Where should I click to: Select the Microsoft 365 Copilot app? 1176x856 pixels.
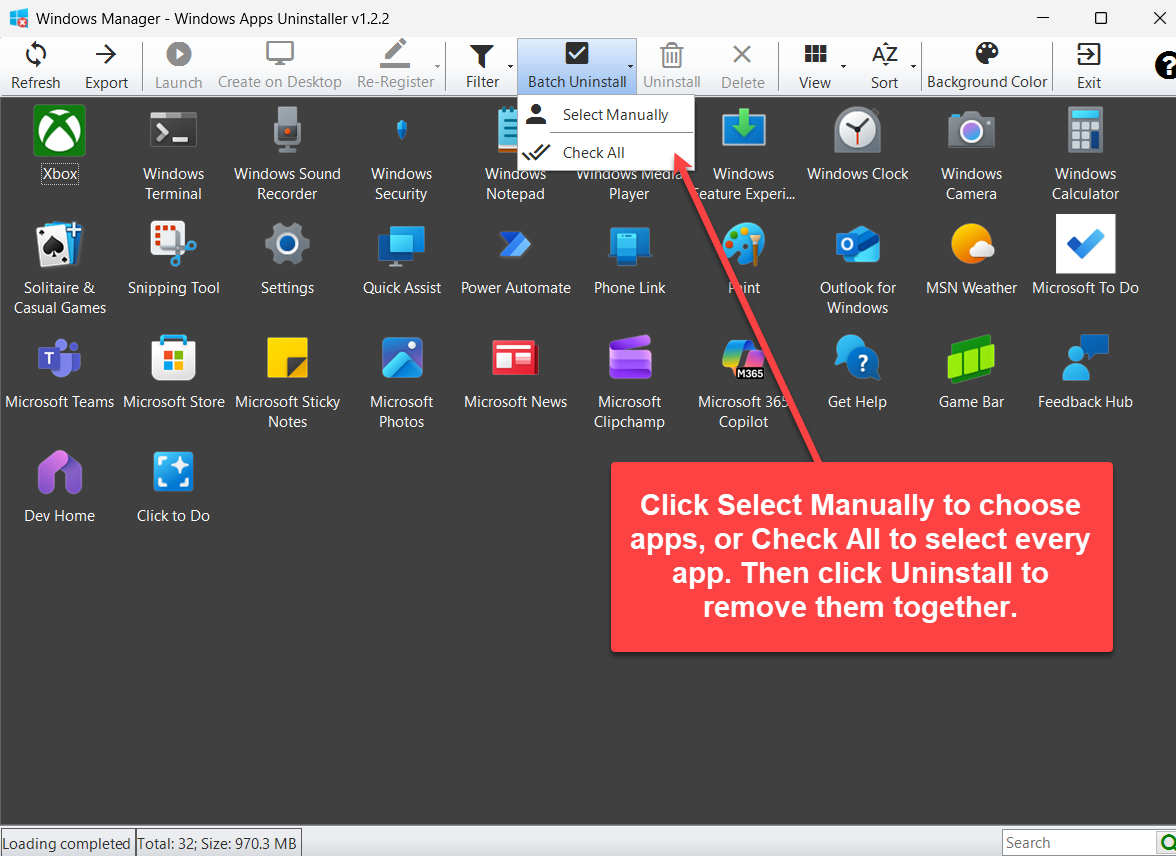(743, 383)
